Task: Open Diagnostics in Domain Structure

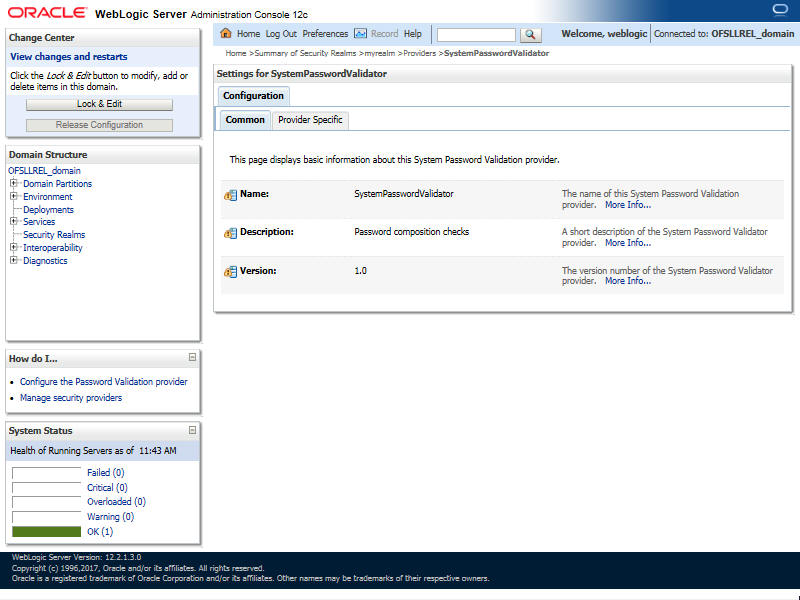Action: tap(45, 261)
